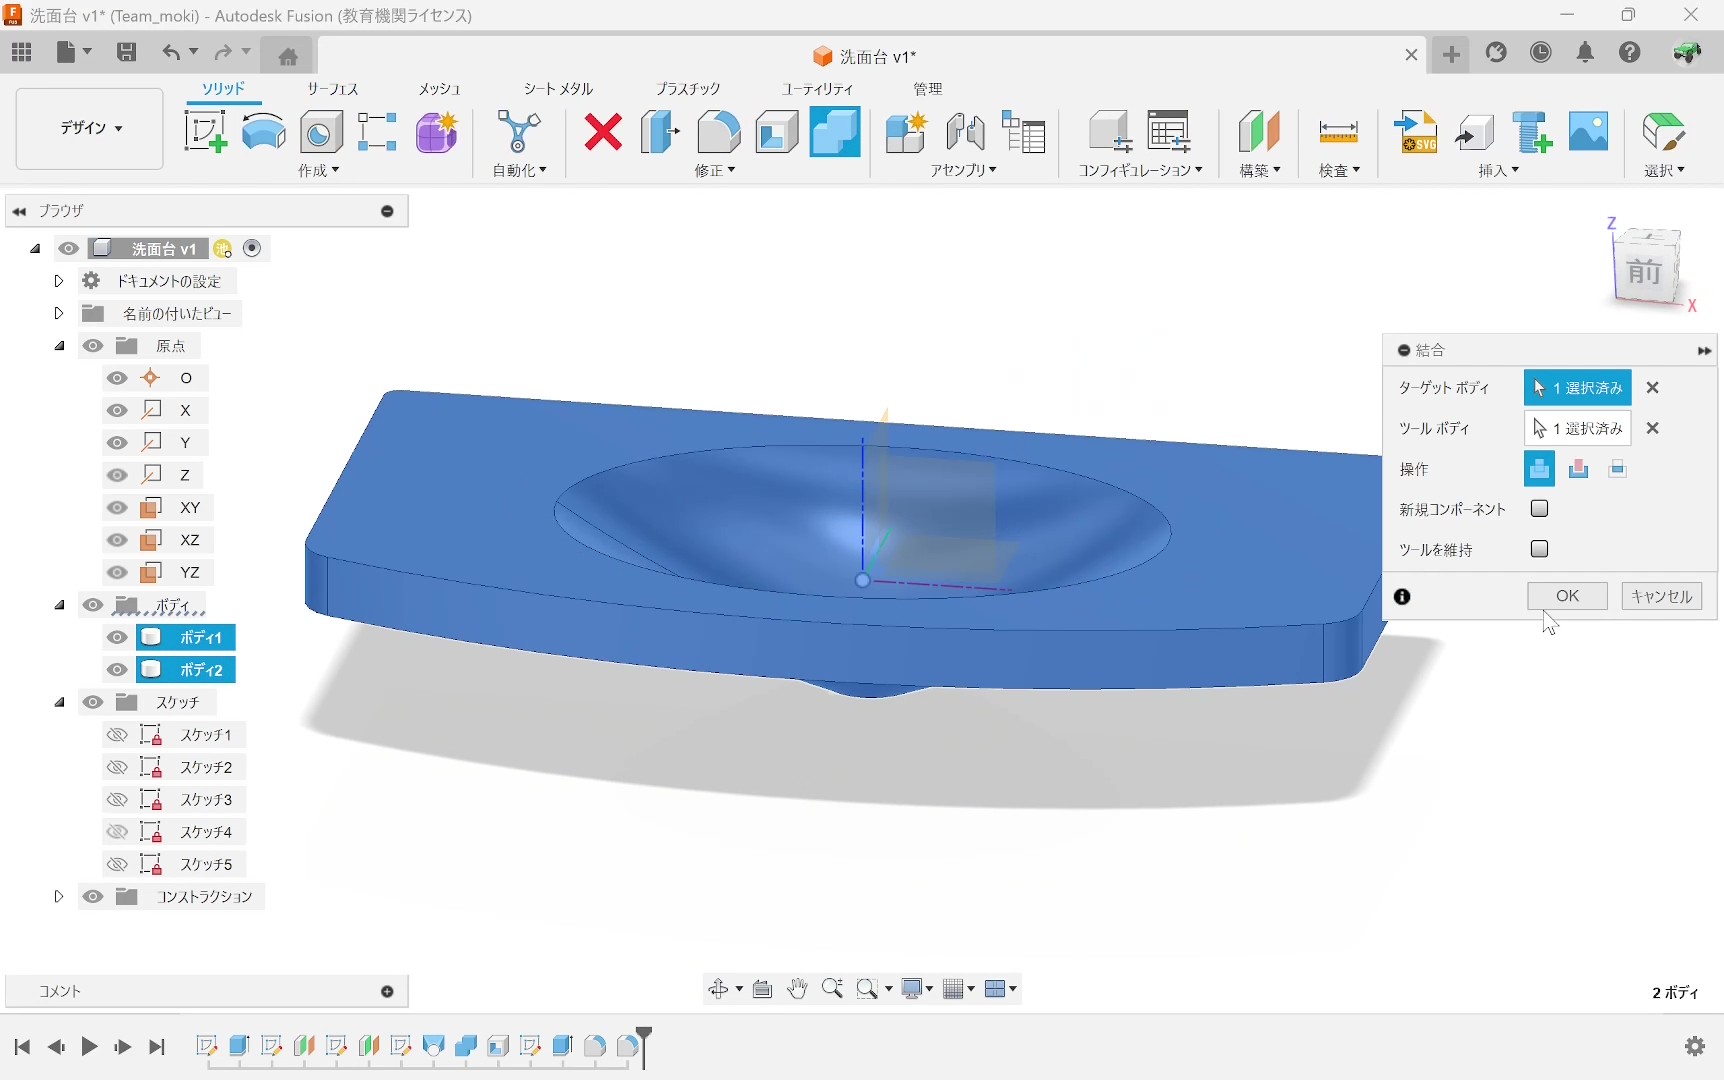Expand the コンストラクション folder
The height and width of the screenshot is (1080, 1724).
[x=58, y=897]
